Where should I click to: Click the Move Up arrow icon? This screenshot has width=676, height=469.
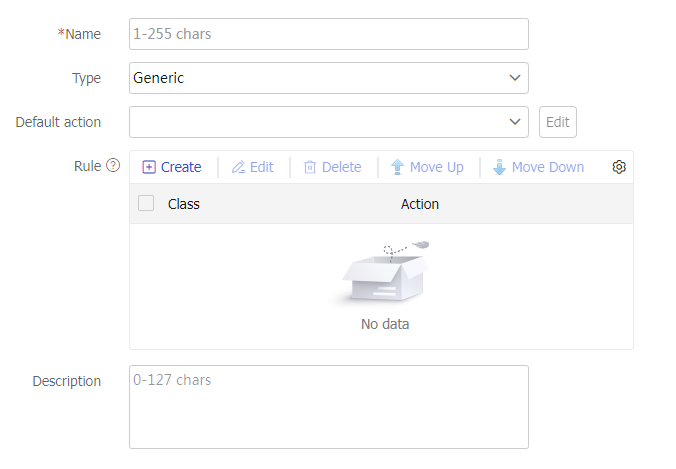[x=397, y=167]
